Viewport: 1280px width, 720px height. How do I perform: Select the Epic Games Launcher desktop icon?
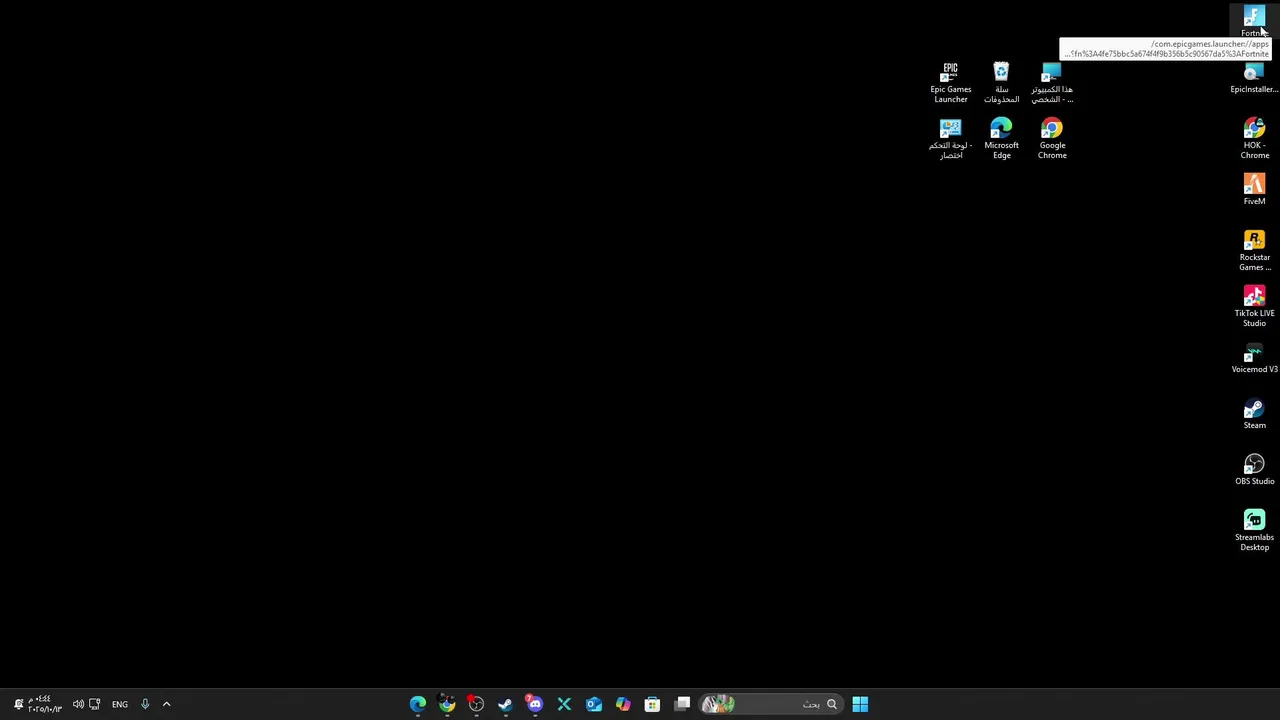click(950, 83)
